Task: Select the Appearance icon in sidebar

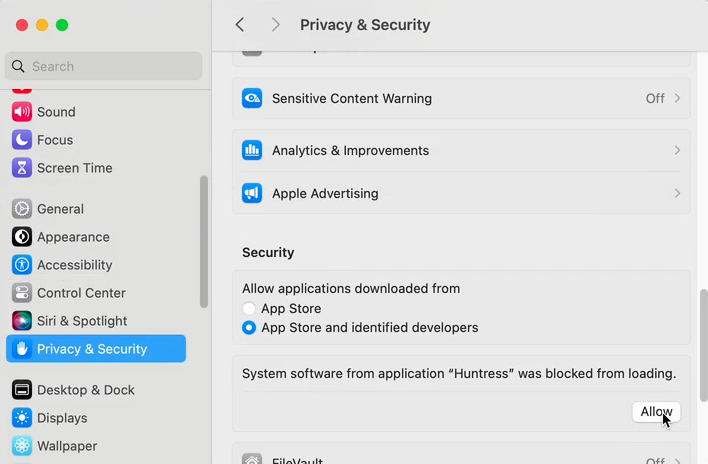Action: click(x=22, y=237)
